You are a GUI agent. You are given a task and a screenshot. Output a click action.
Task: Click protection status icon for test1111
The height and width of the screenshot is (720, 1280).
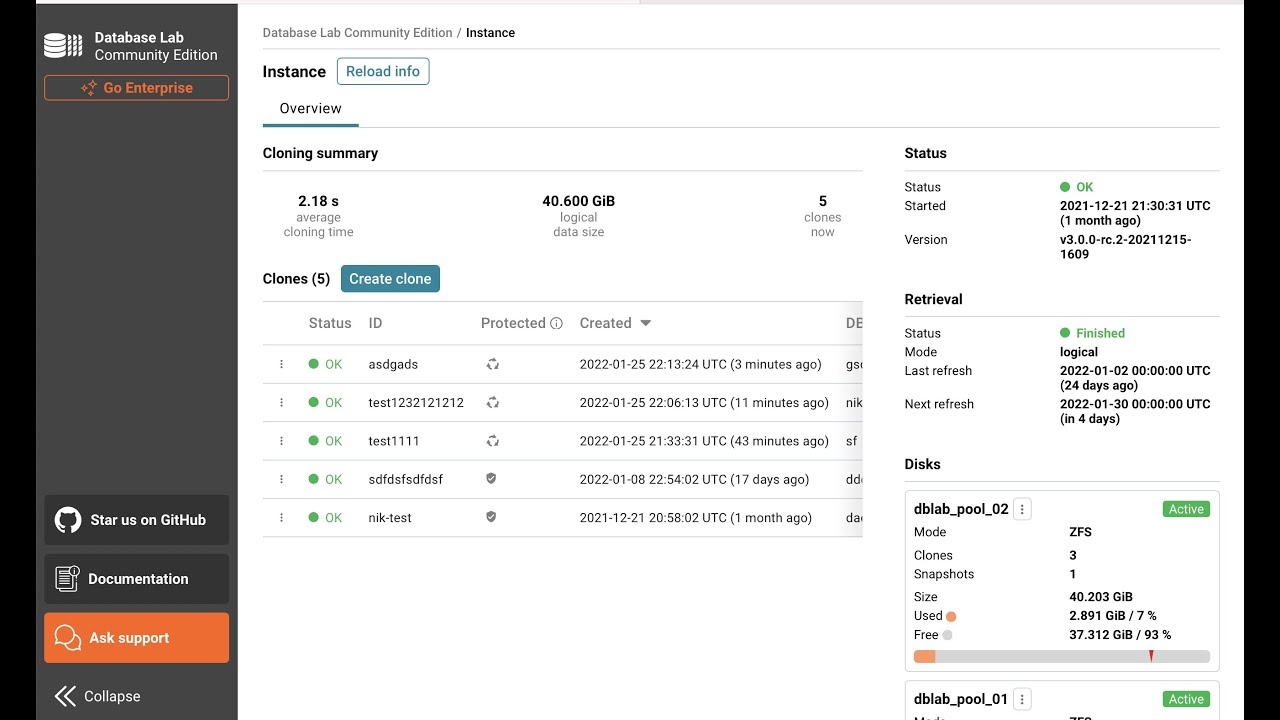coord(492,441)
